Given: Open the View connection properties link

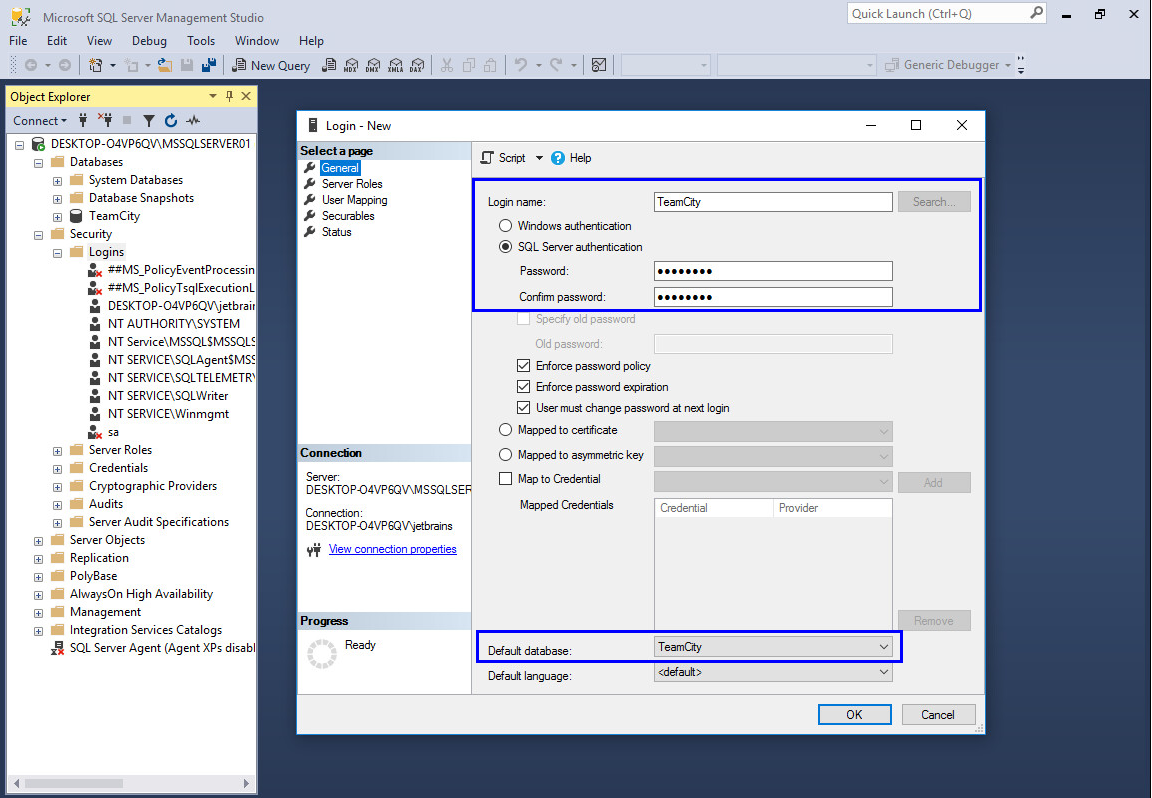Looking at the screenshot, I should point(392,549).
